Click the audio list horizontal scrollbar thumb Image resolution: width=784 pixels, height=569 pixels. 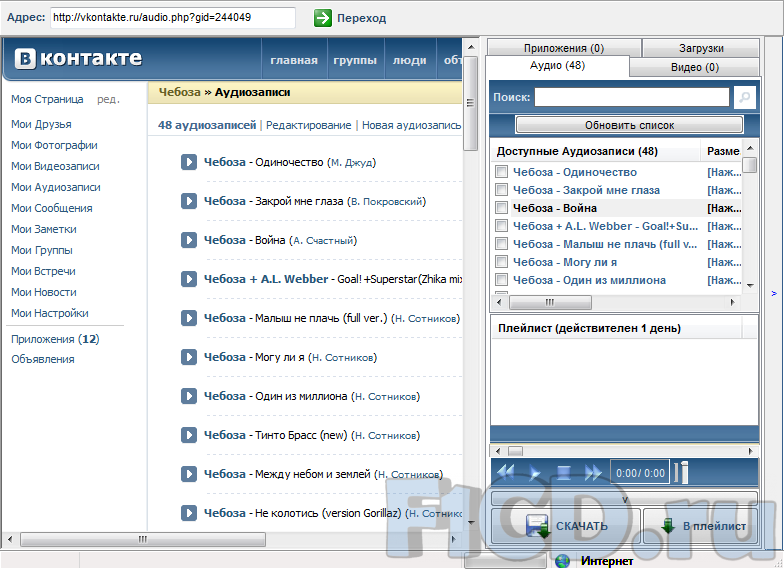[550, 302]
